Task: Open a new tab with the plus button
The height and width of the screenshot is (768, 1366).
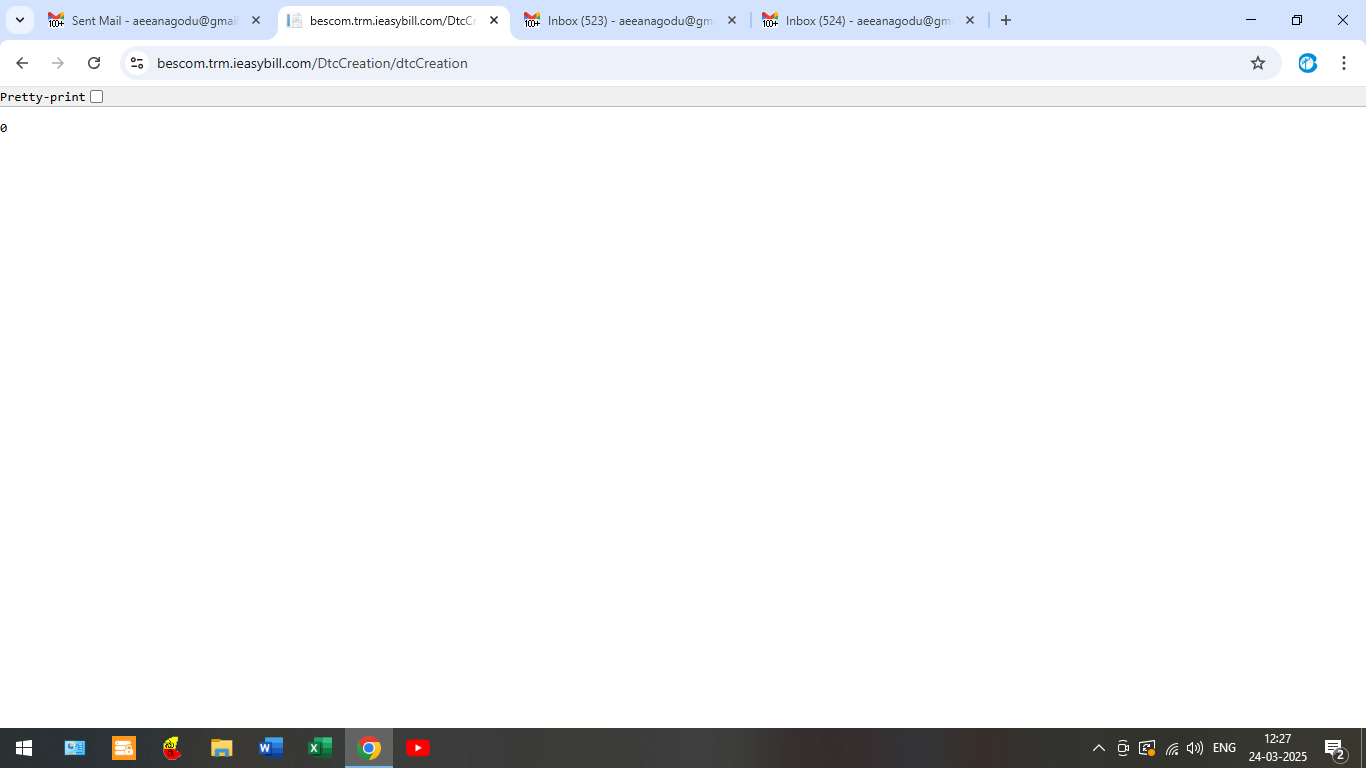Action: click(1006, 20)
